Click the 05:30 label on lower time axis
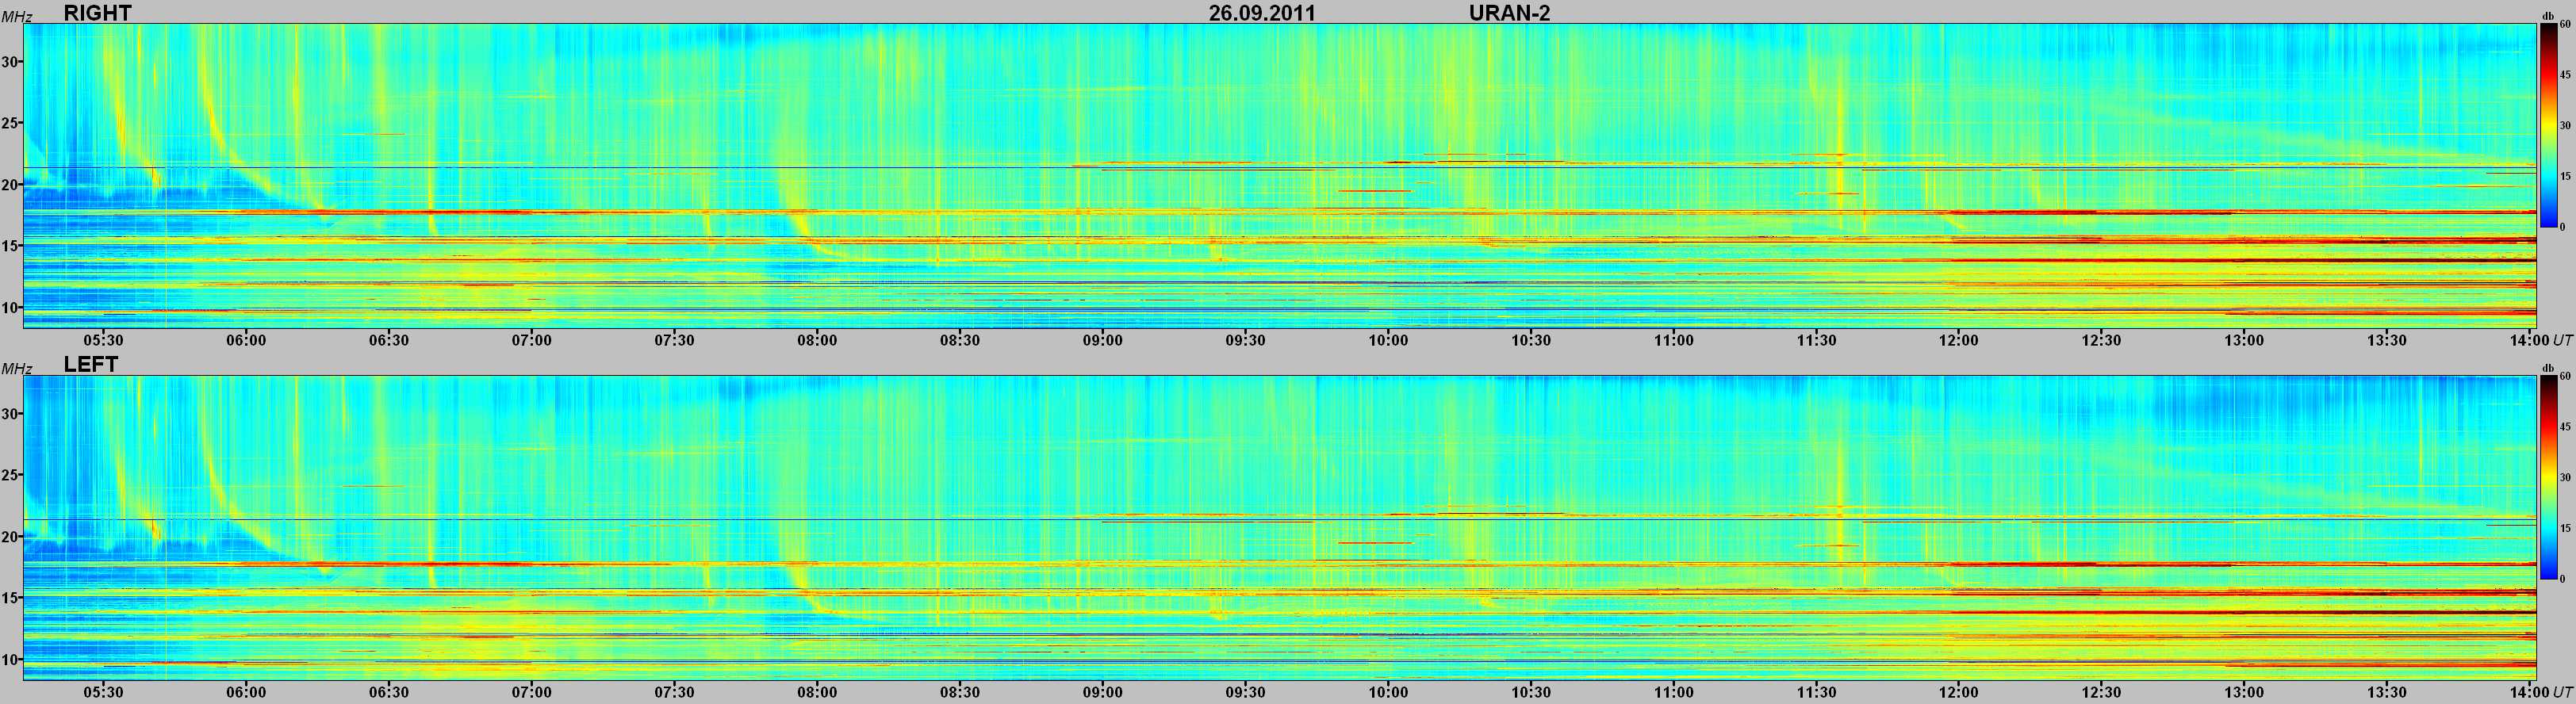The width and height of the screenshot is (2576, 704). pos(103,692)
